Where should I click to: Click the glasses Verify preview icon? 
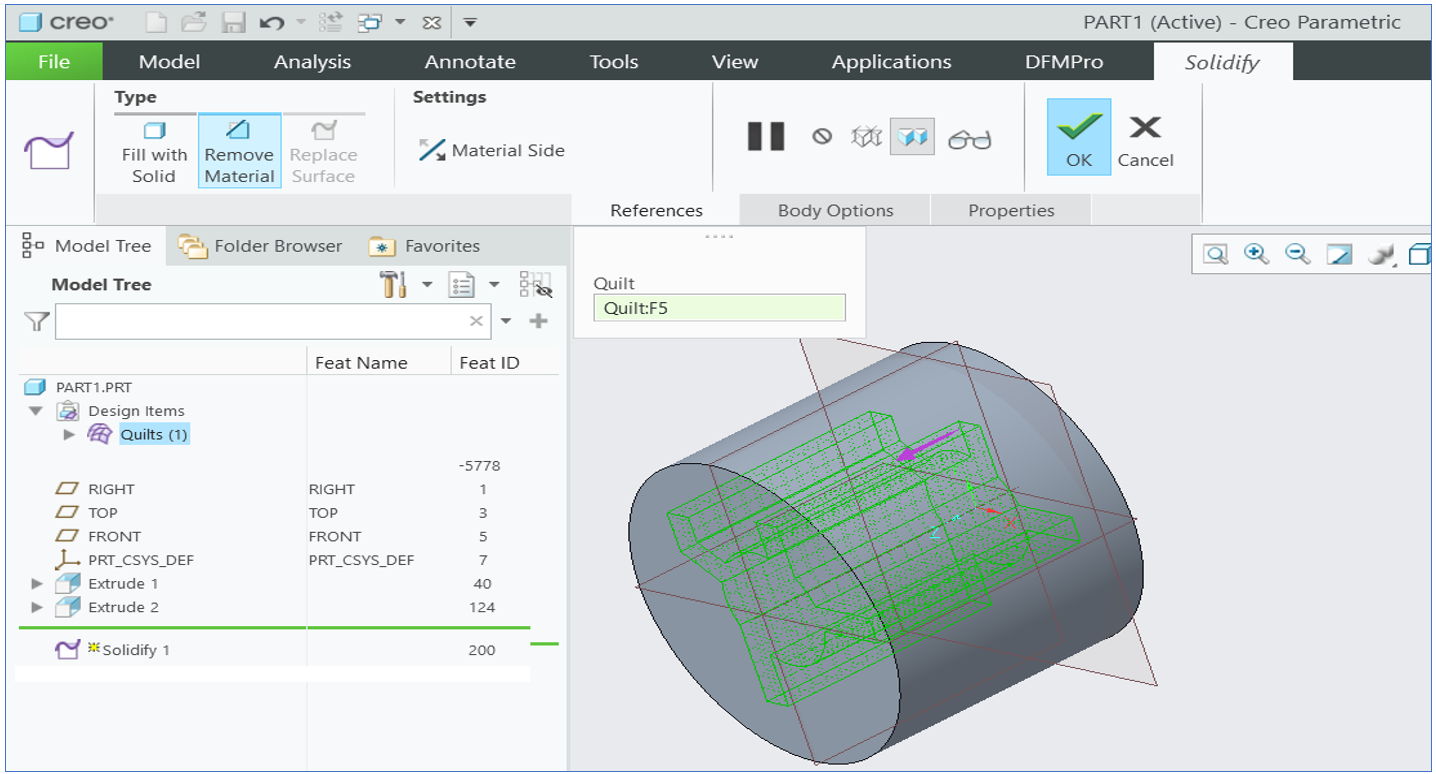pos(969,139)
